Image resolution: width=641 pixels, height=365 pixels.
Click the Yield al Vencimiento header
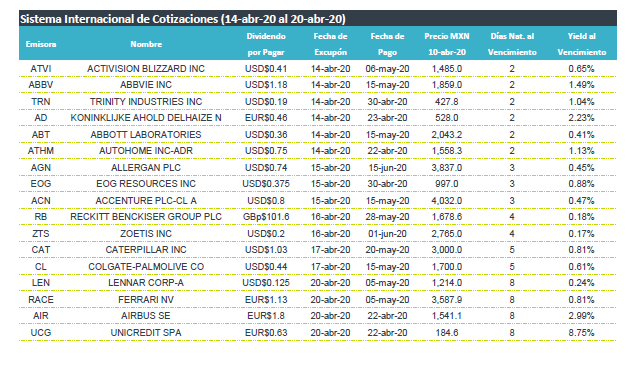click(581, 44)
